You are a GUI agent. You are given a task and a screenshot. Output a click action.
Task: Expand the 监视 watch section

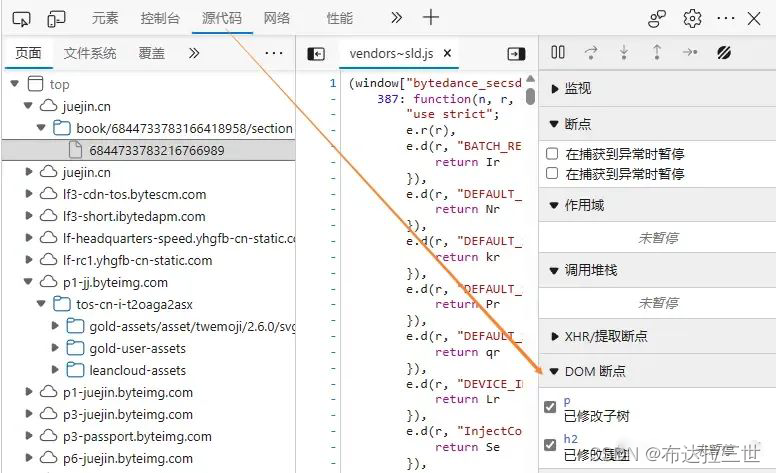pos(554,89)
